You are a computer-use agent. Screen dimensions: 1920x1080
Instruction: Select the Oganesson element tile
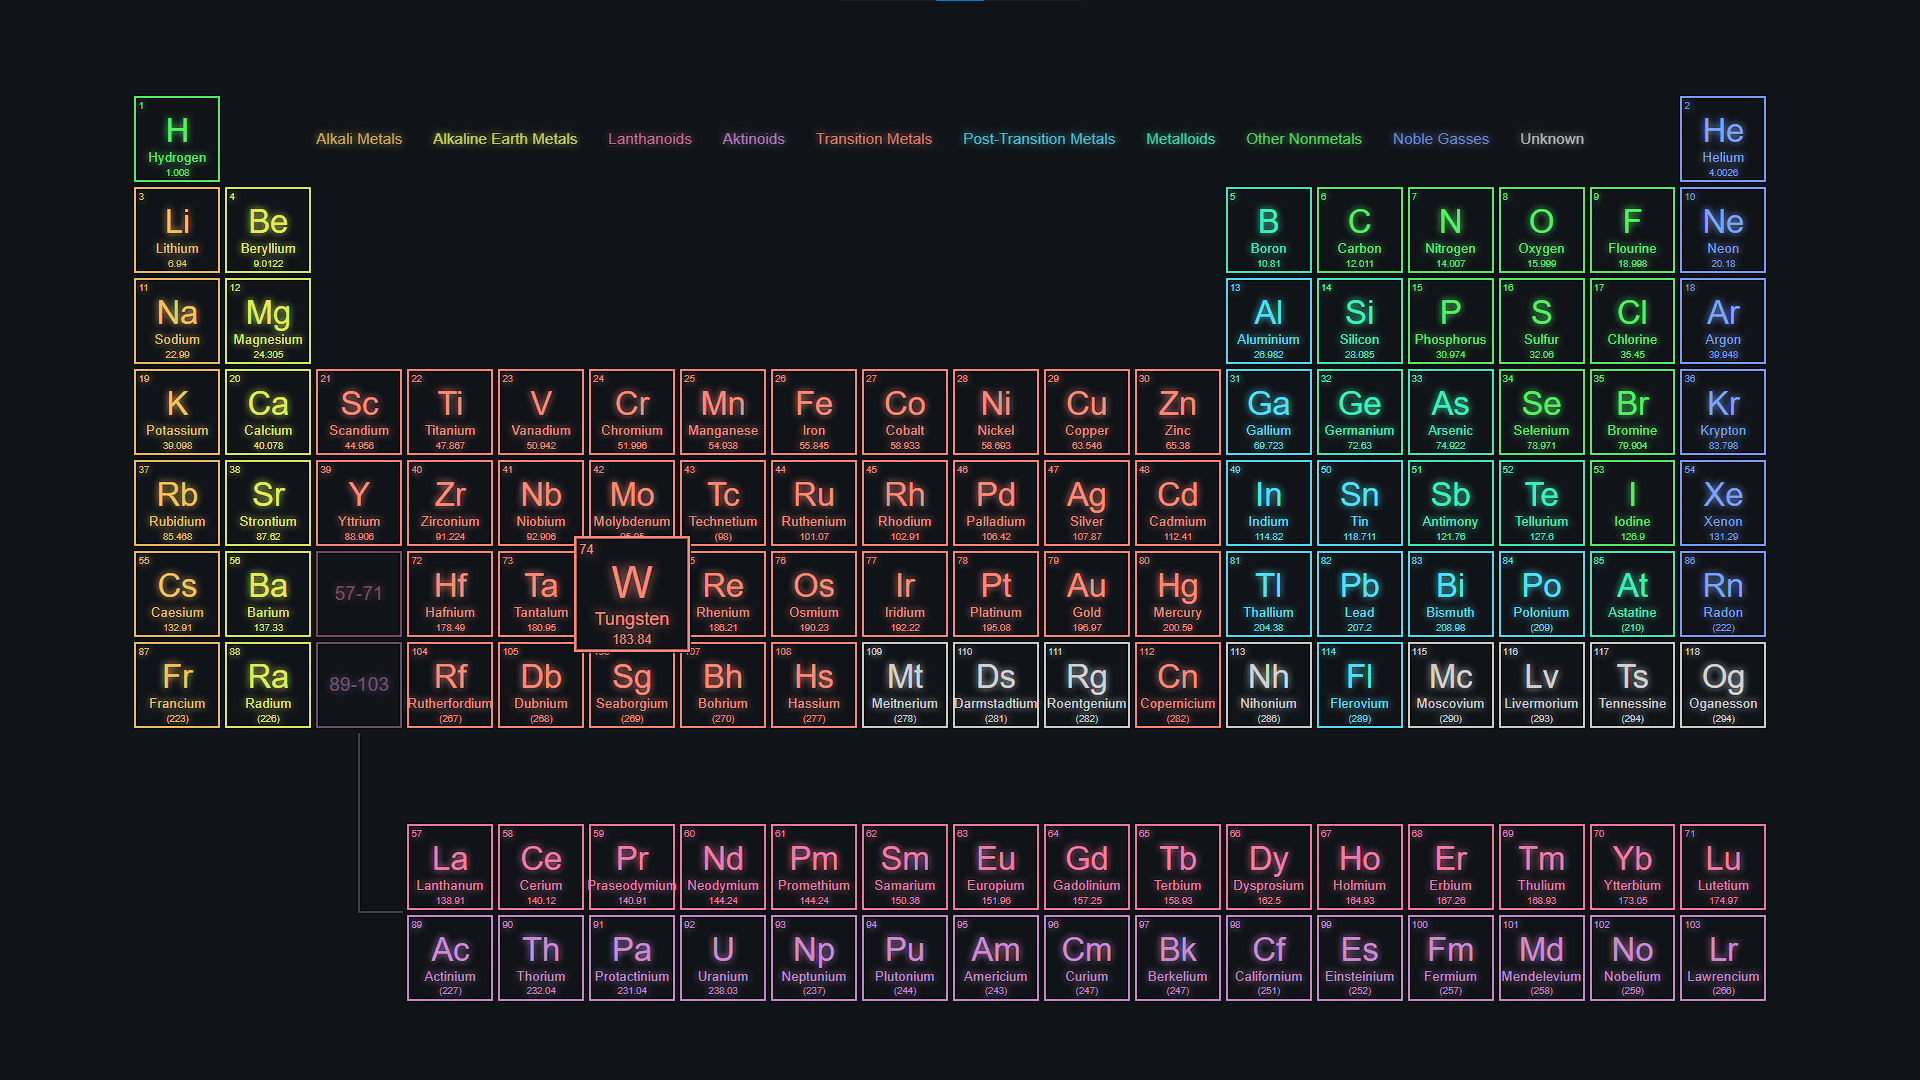click(x=1722, y=685)
